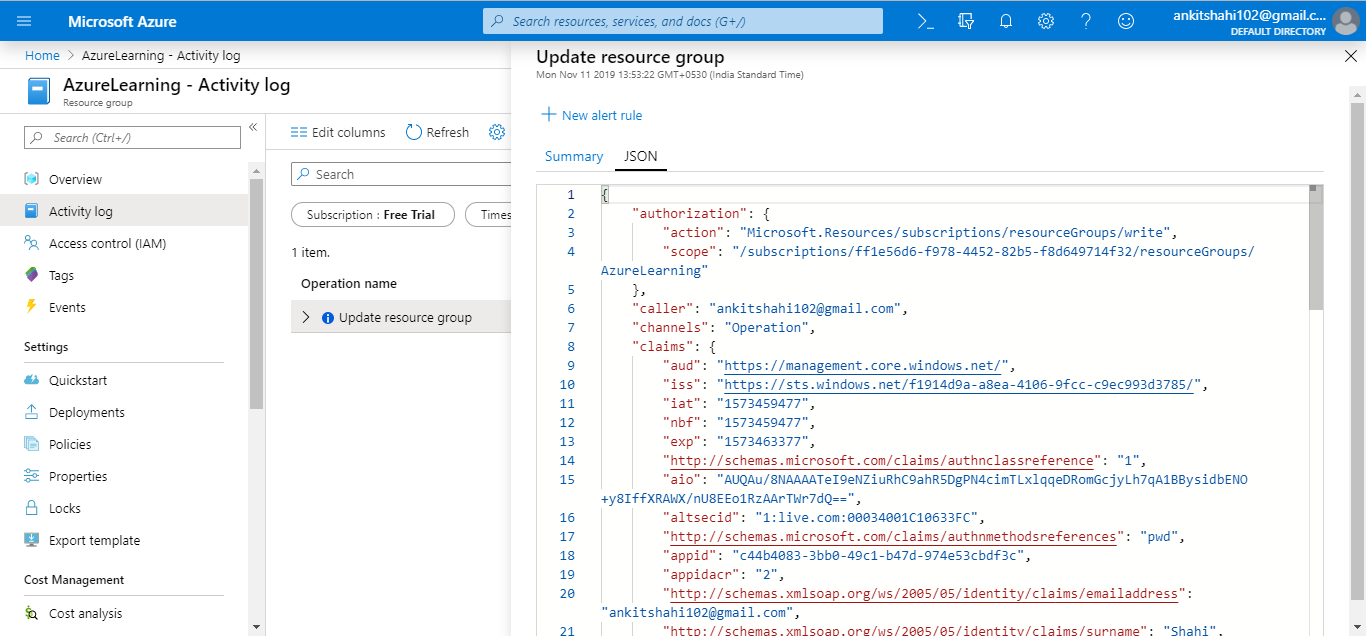1366x636 pixels.
Task: Open the Directory + subscription filter
Action: pos(965,20)
